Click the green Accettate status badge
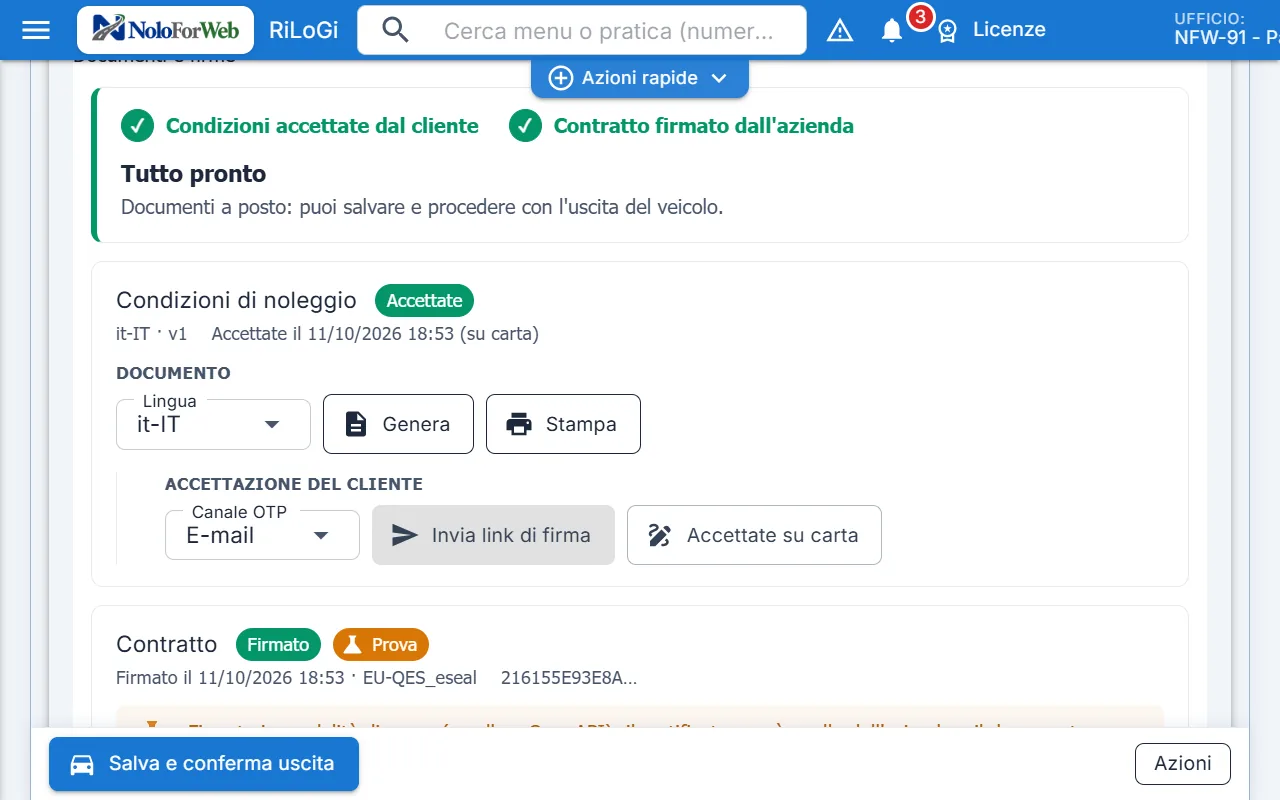 coord(424,300)
